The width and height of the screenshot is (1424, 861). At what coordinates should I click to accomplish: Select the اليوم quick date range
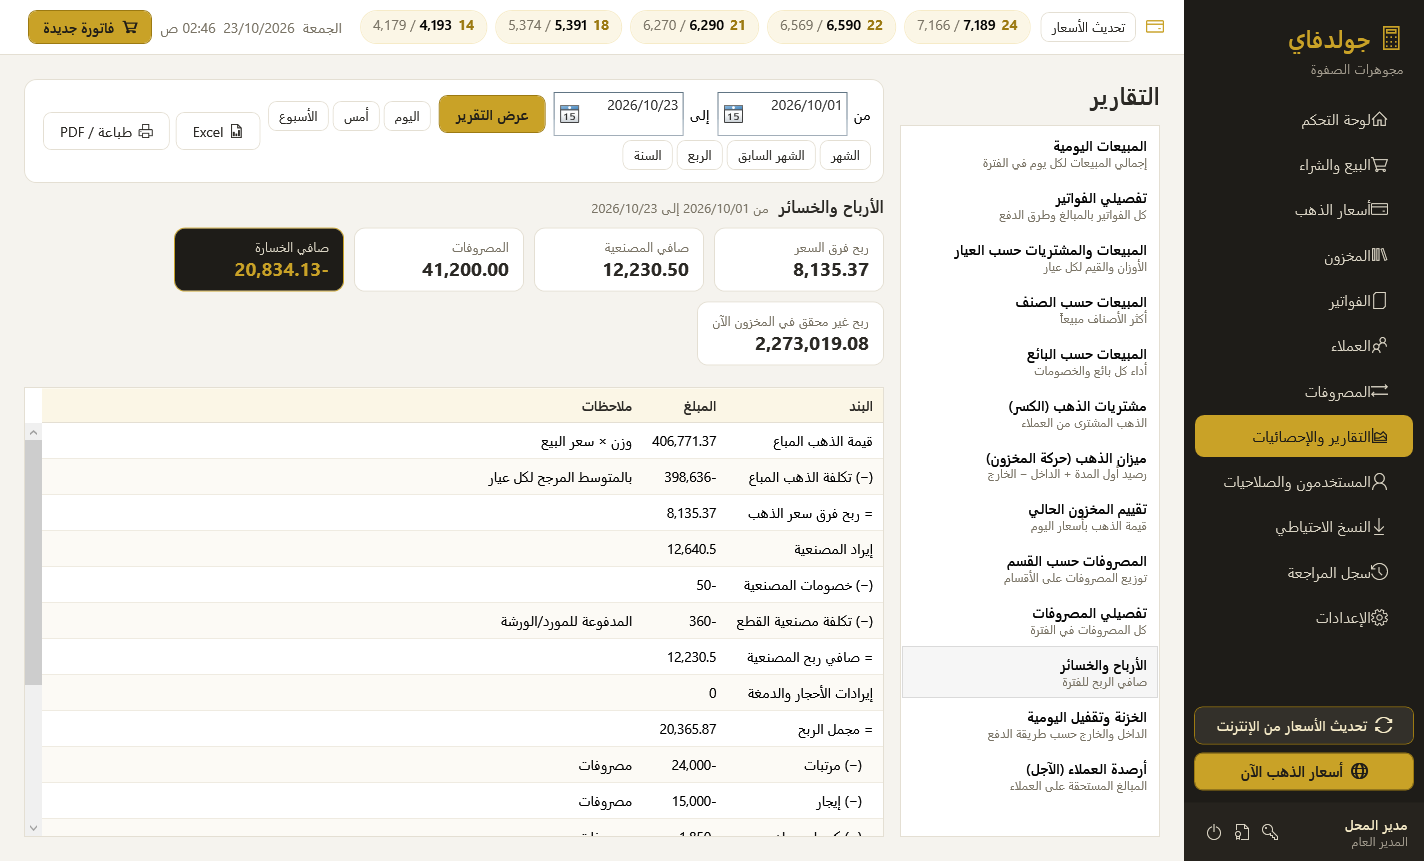pyautogui.click(x=407, y=116)
